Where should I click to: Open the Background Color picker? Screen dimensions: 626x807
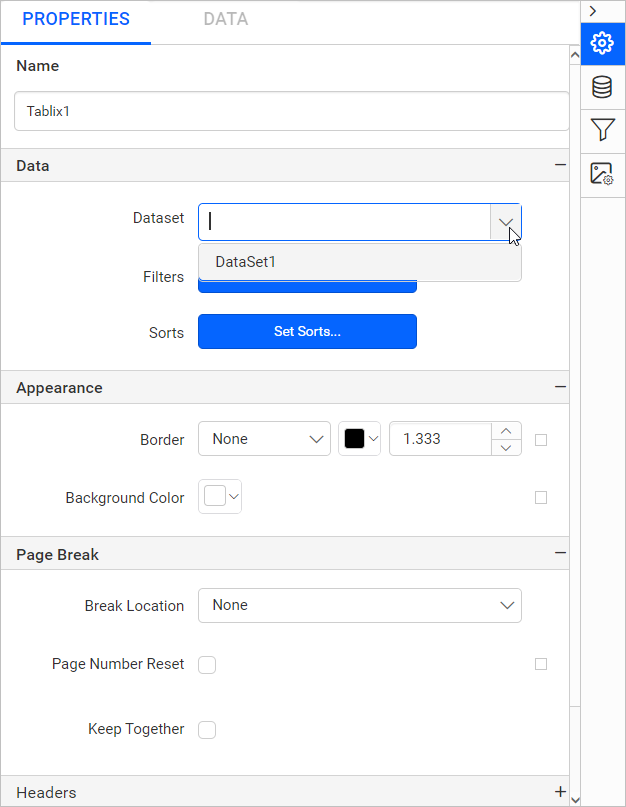[220, 497]
